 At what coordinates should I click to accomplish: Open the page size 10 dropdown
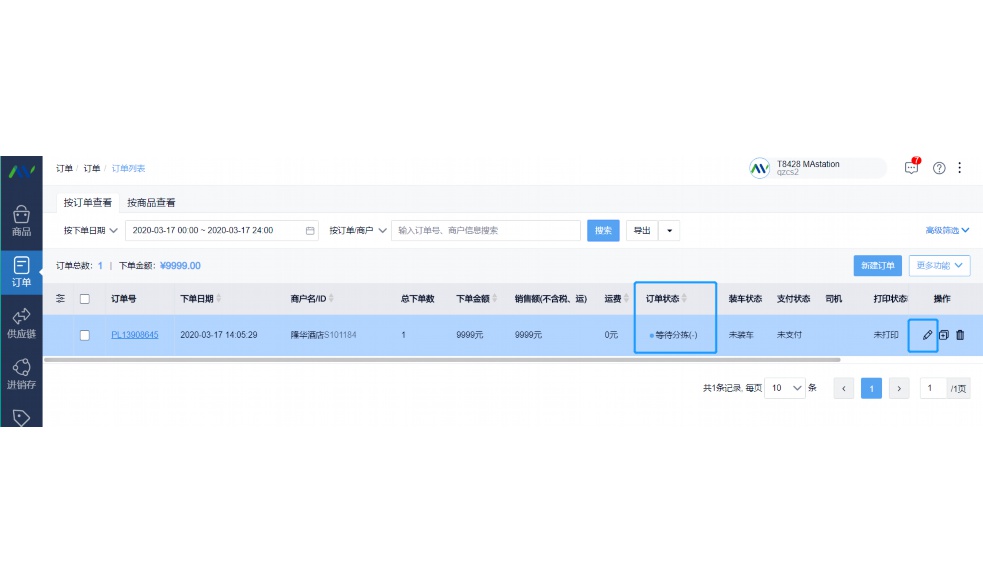(786, 388)
